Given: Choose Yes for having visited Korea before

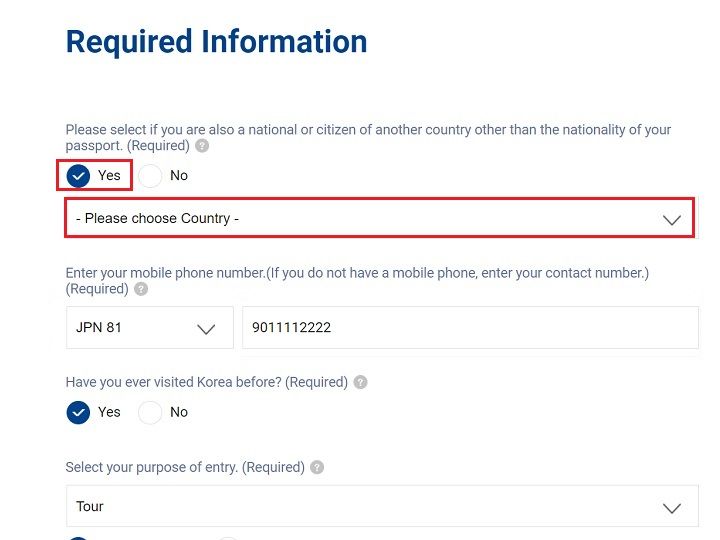Looking at the screenshot, I should 79,412.
